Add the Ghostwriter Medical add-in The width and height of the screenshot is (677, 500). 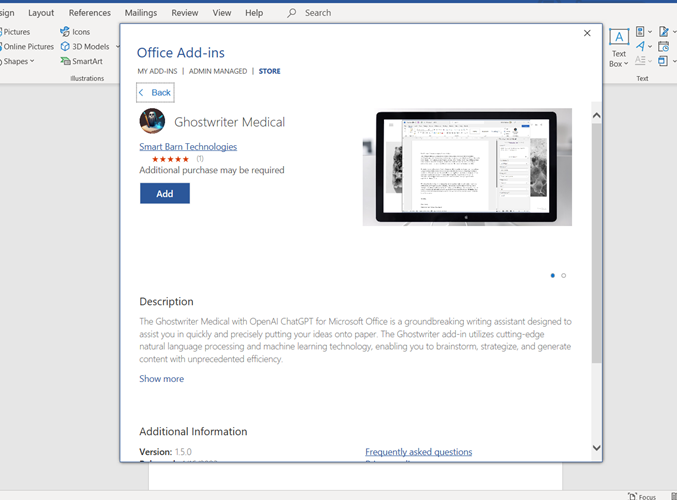click(x=165, y=193)
